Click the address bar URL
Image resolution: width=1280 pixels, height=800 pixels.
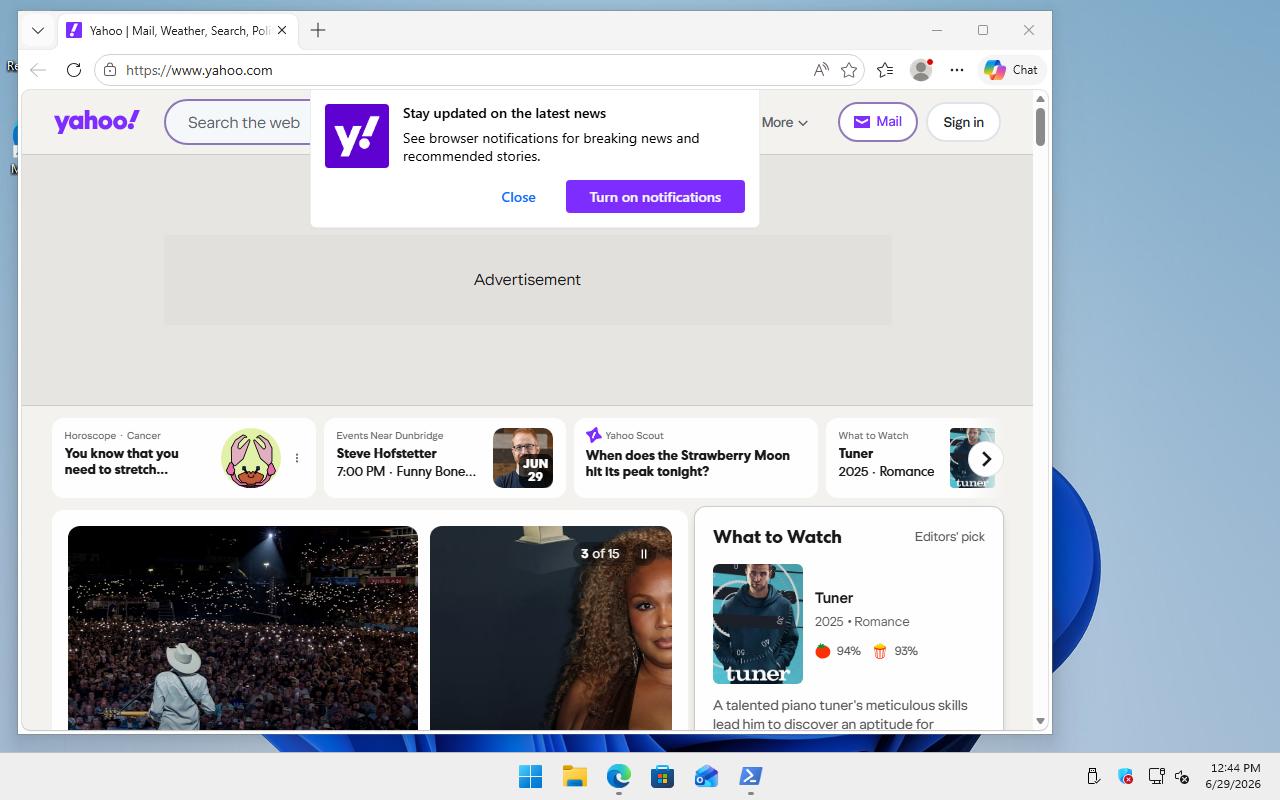pos(199,70)
